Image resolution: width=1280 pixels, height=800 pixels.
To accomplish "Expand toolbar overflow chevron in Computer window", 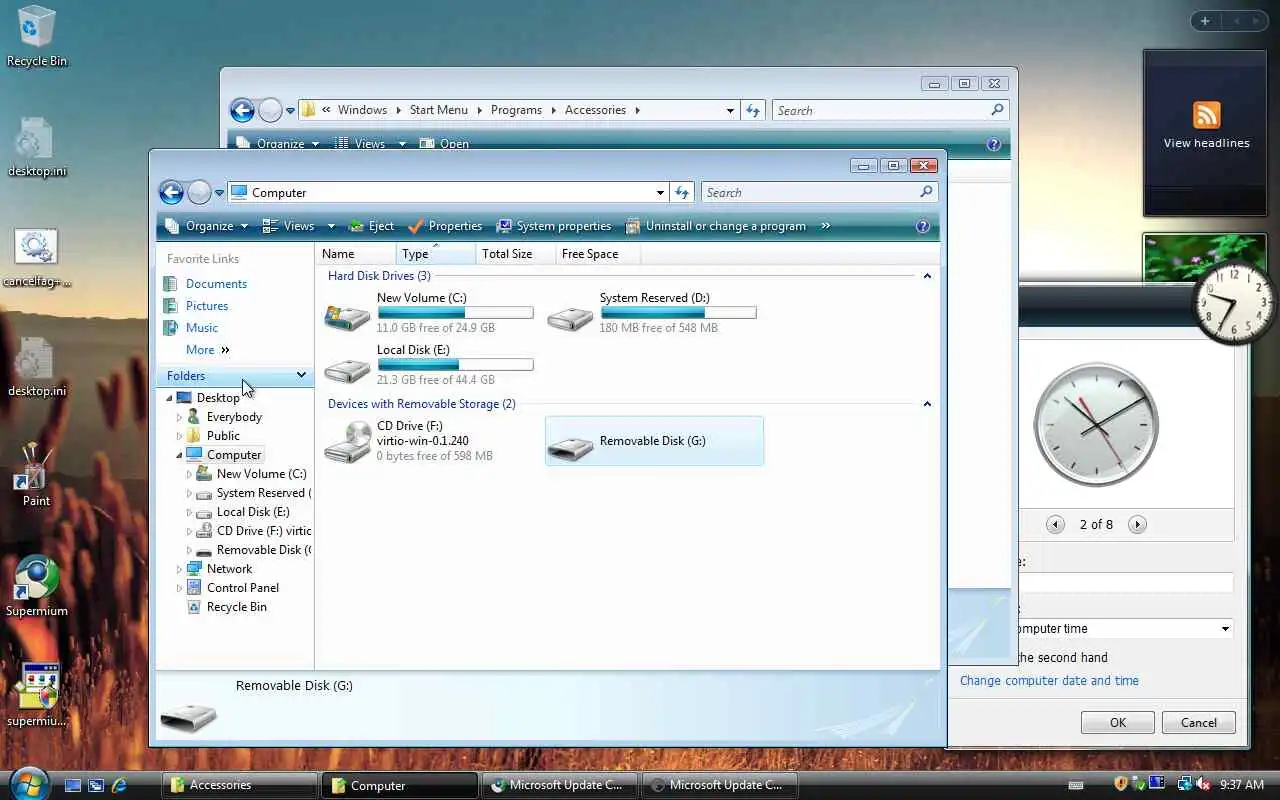I will point(825,226).
